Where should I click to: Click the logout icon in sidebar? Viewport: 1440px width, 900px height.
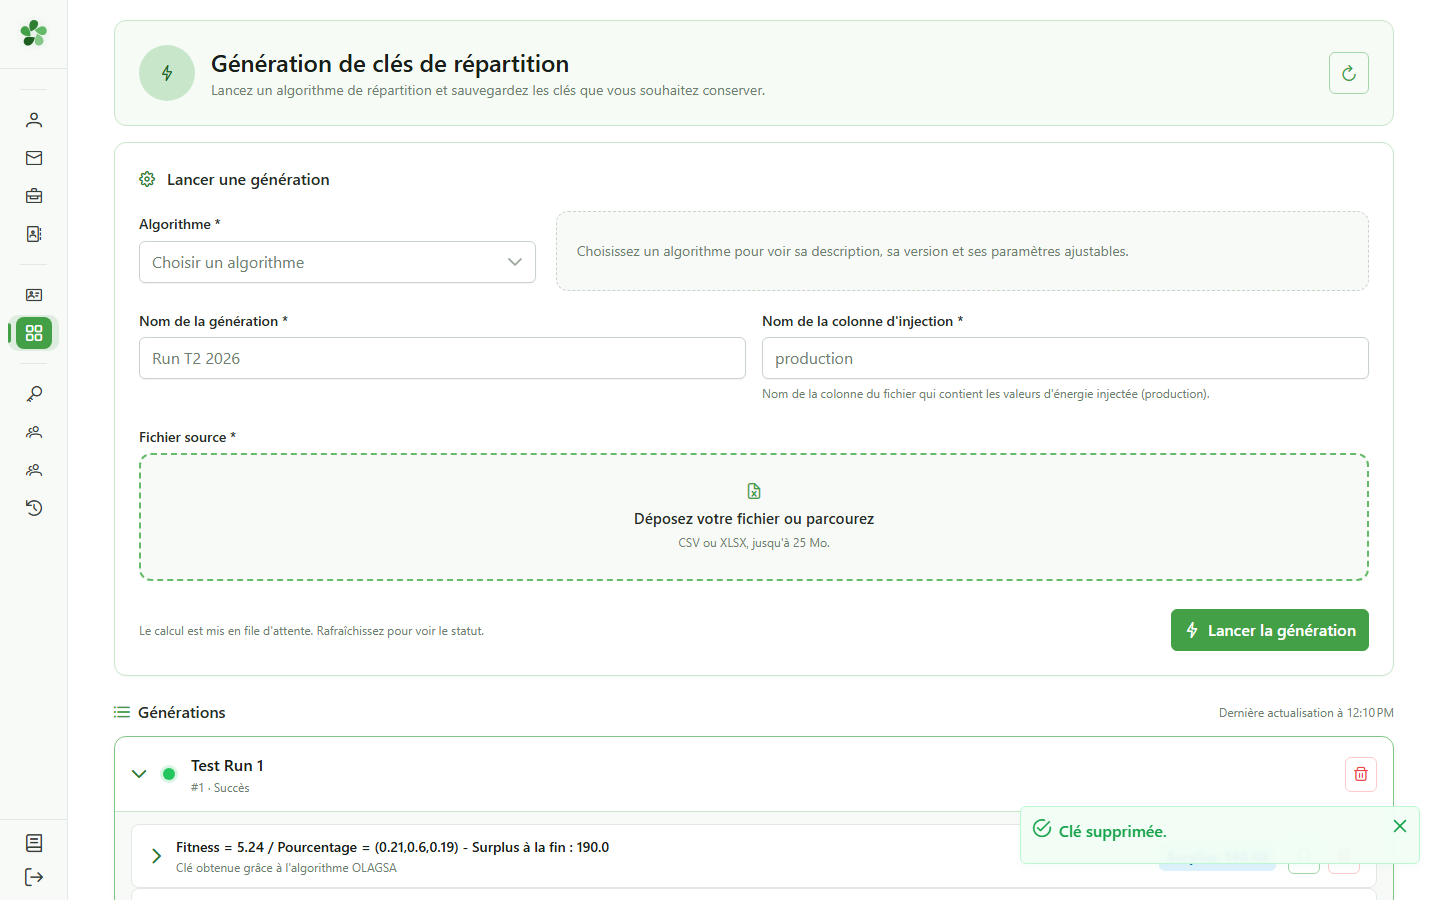(34, 877)
